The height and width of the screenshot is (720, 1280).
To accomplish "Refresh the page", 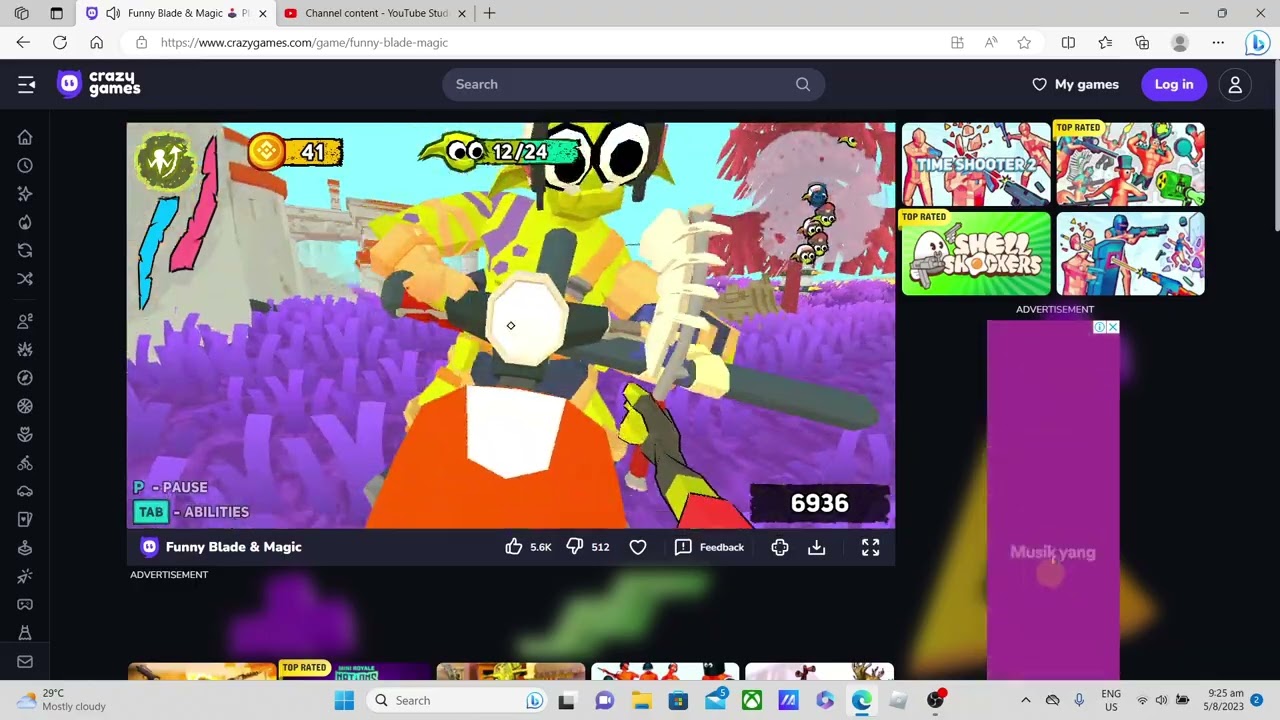I will click(x=60, y=43).
